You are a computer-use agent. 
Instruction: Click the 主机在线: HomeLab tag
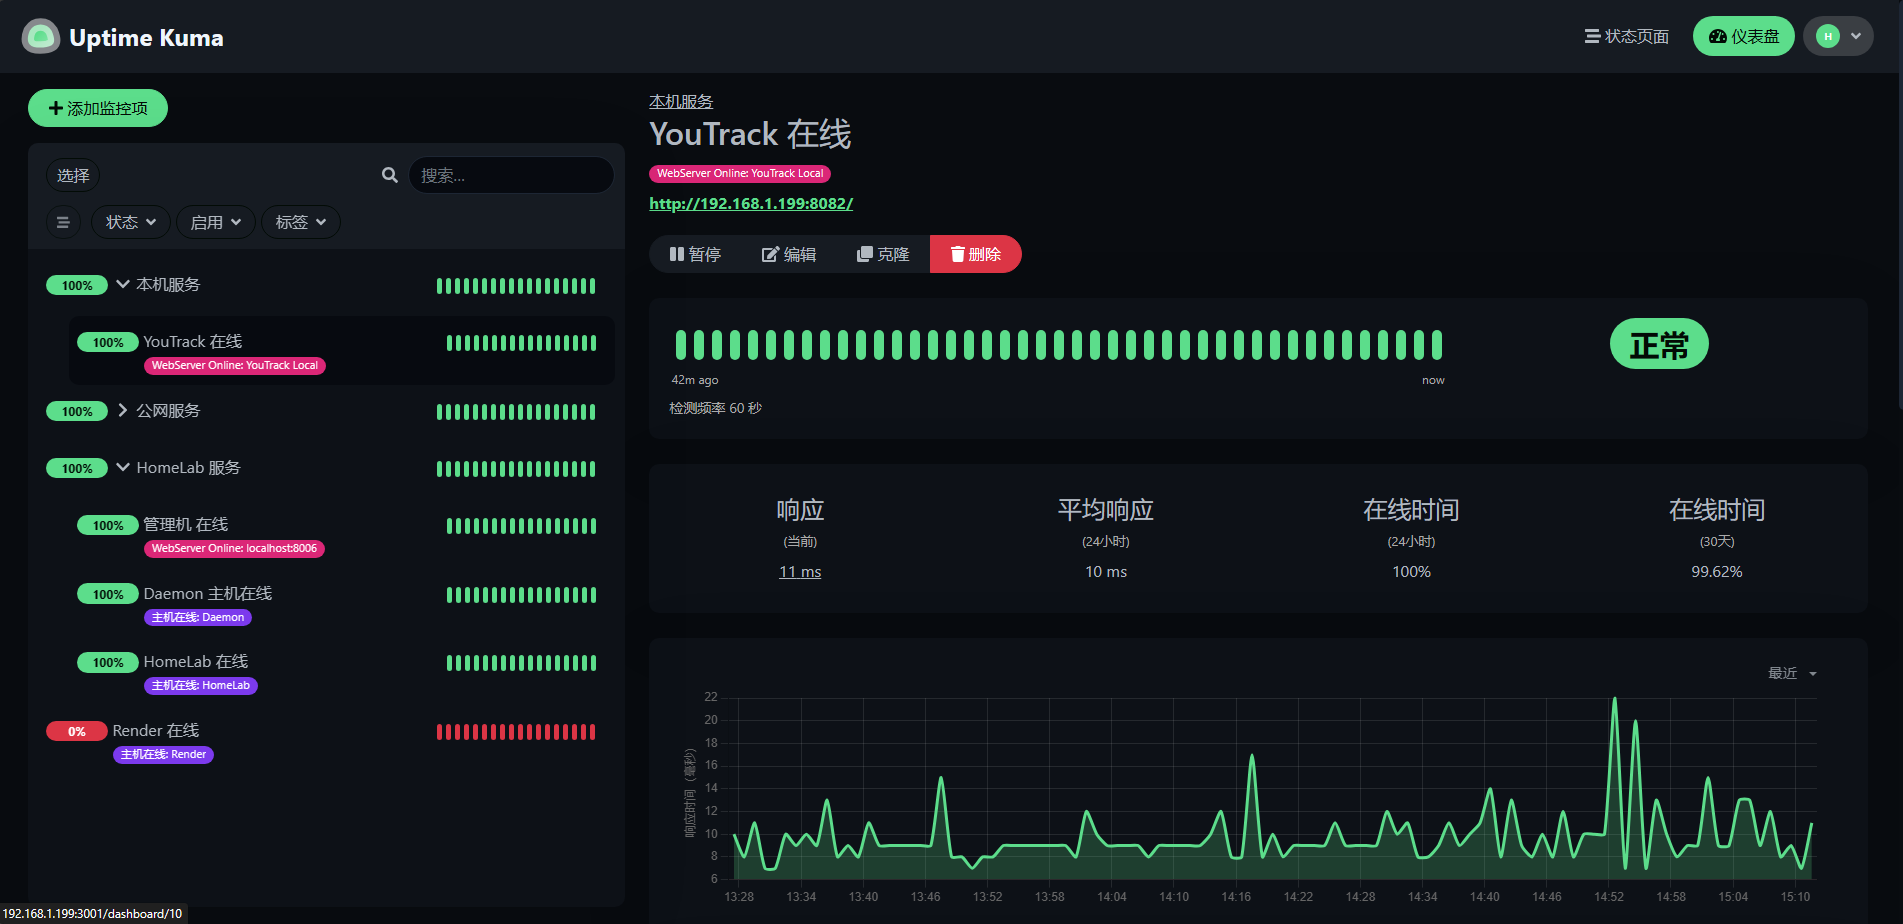(201, 685)
